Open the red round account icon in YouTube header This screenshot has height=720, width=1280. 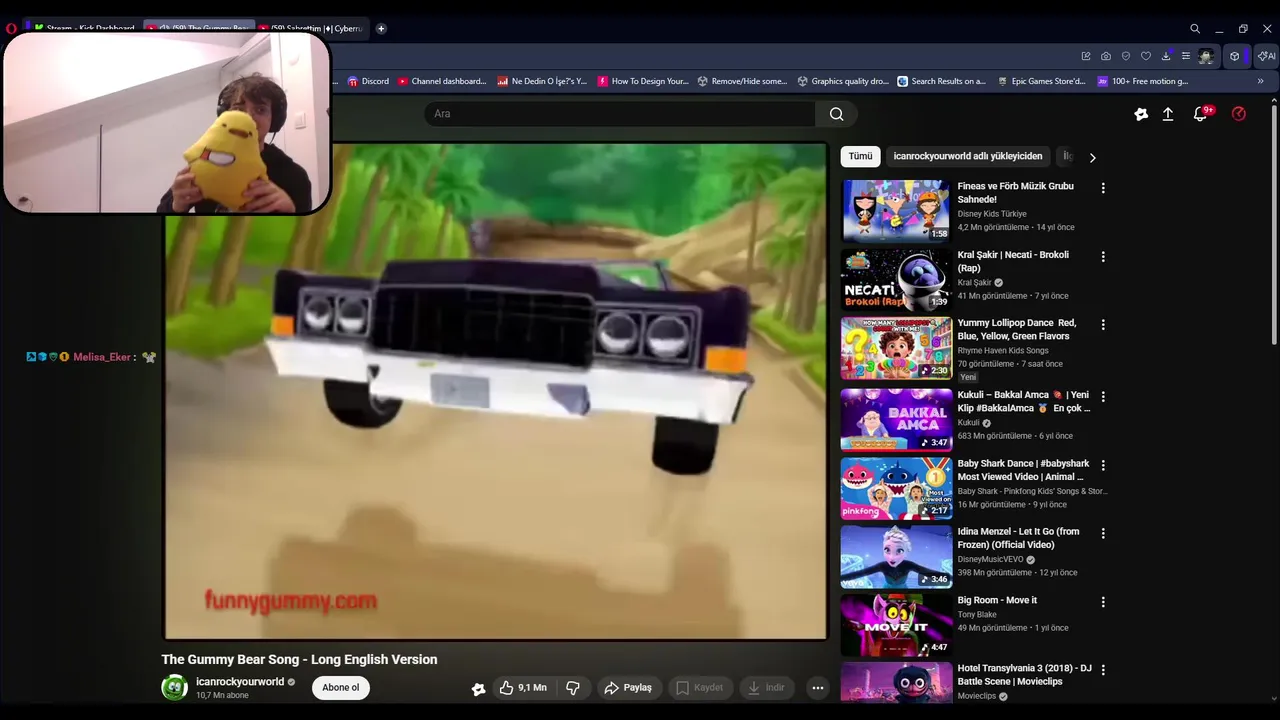coord(1239,114)
